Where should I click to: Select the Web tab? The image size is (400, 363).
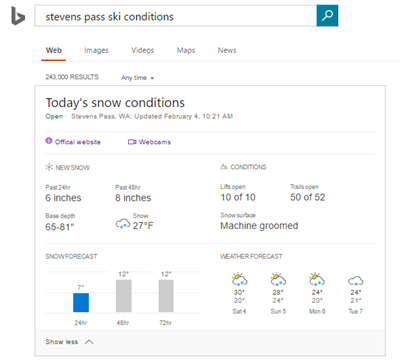[x=54, y=50]
